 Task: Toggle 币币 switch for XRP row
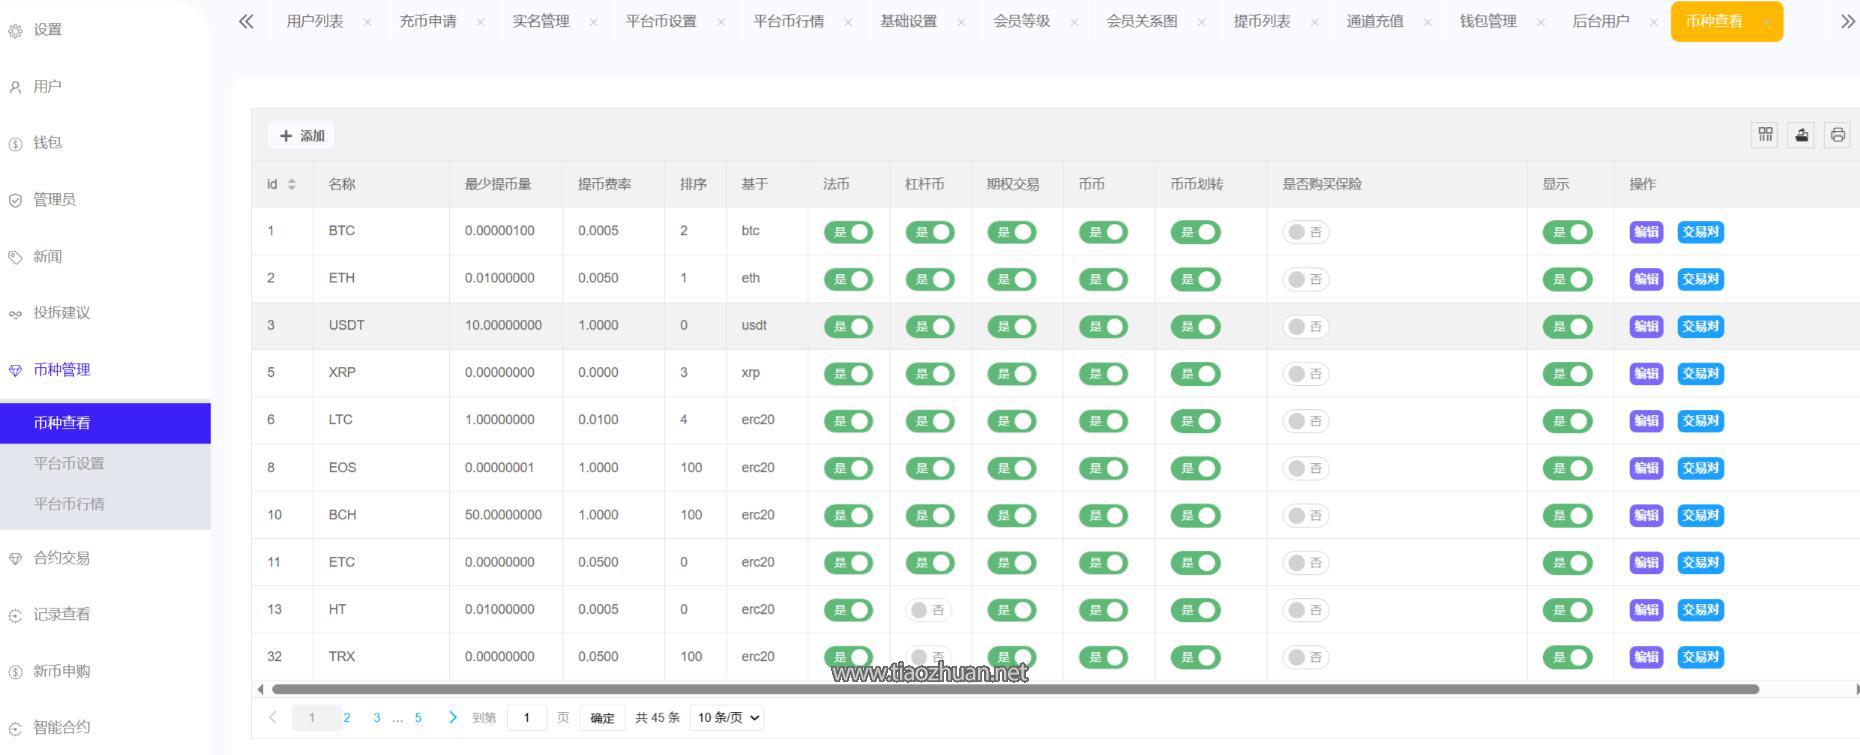1104,374
